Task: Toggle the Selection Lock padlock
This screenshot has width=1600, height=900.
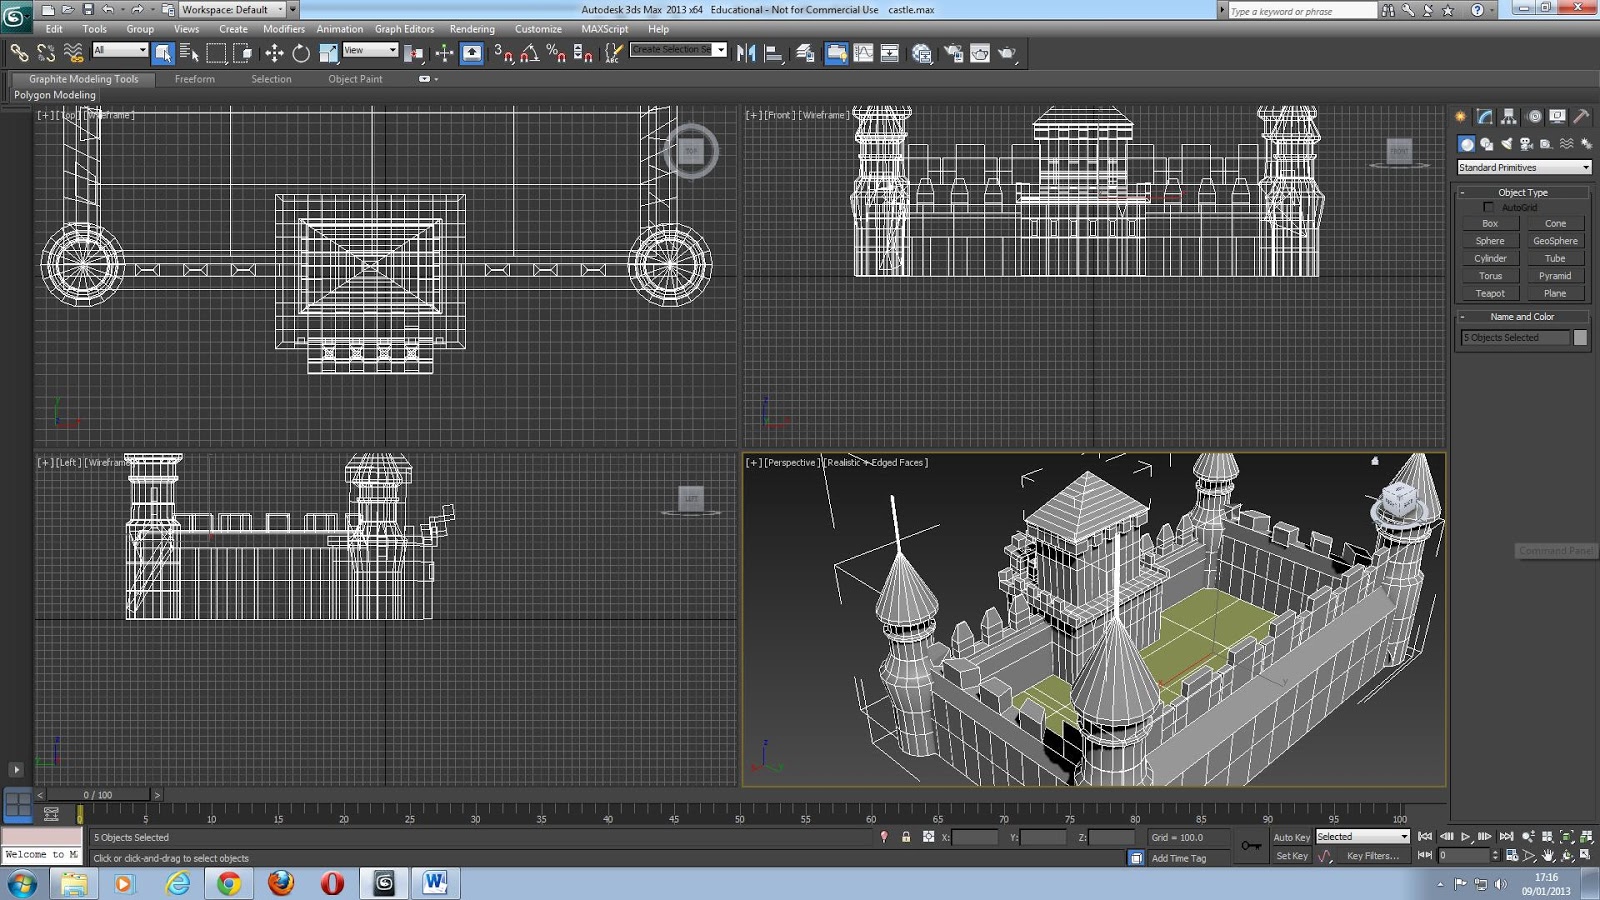Action: tap(906, 837)
